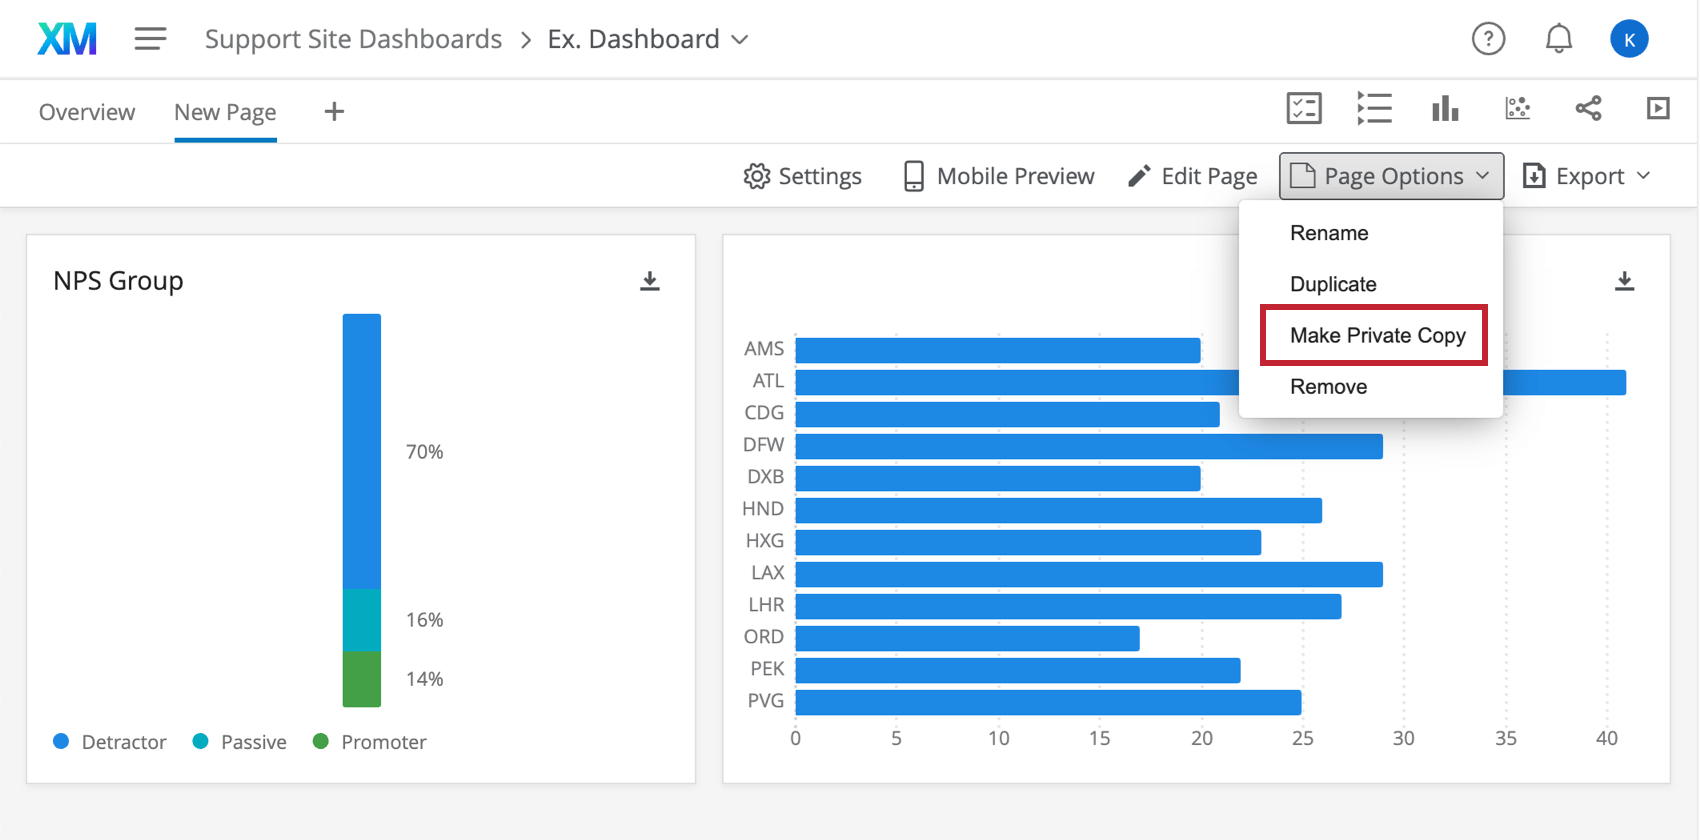Screen dimensions: 1700x840
Task: Open the K user account avatar
Action: click(1629, 39)
